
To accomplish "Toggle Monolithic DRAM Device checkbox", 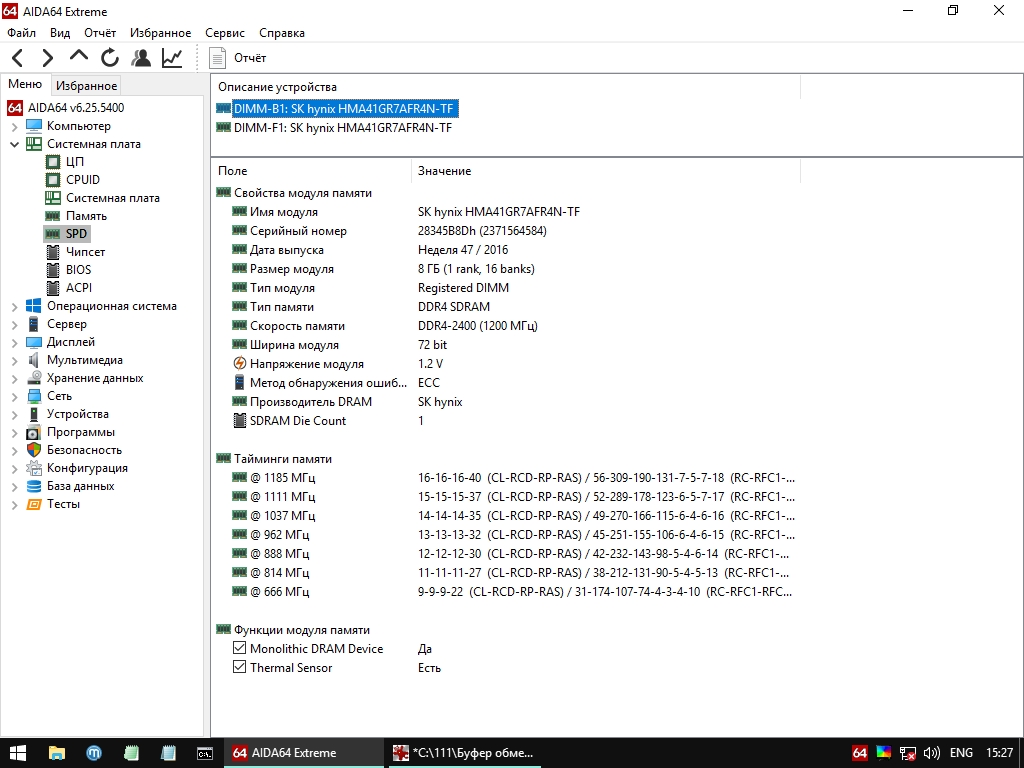I will coord(240,648).
